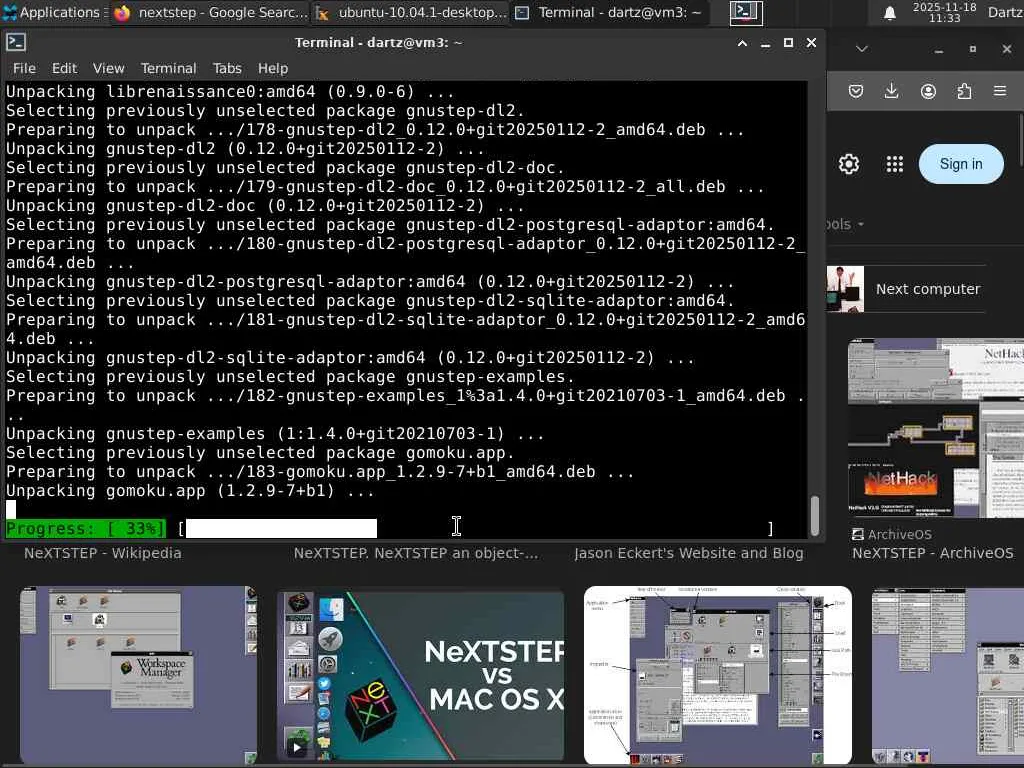This screenshot has height=768, width=1024.
Task: Click the green Progress 33% label
Action: coord(85,528)
